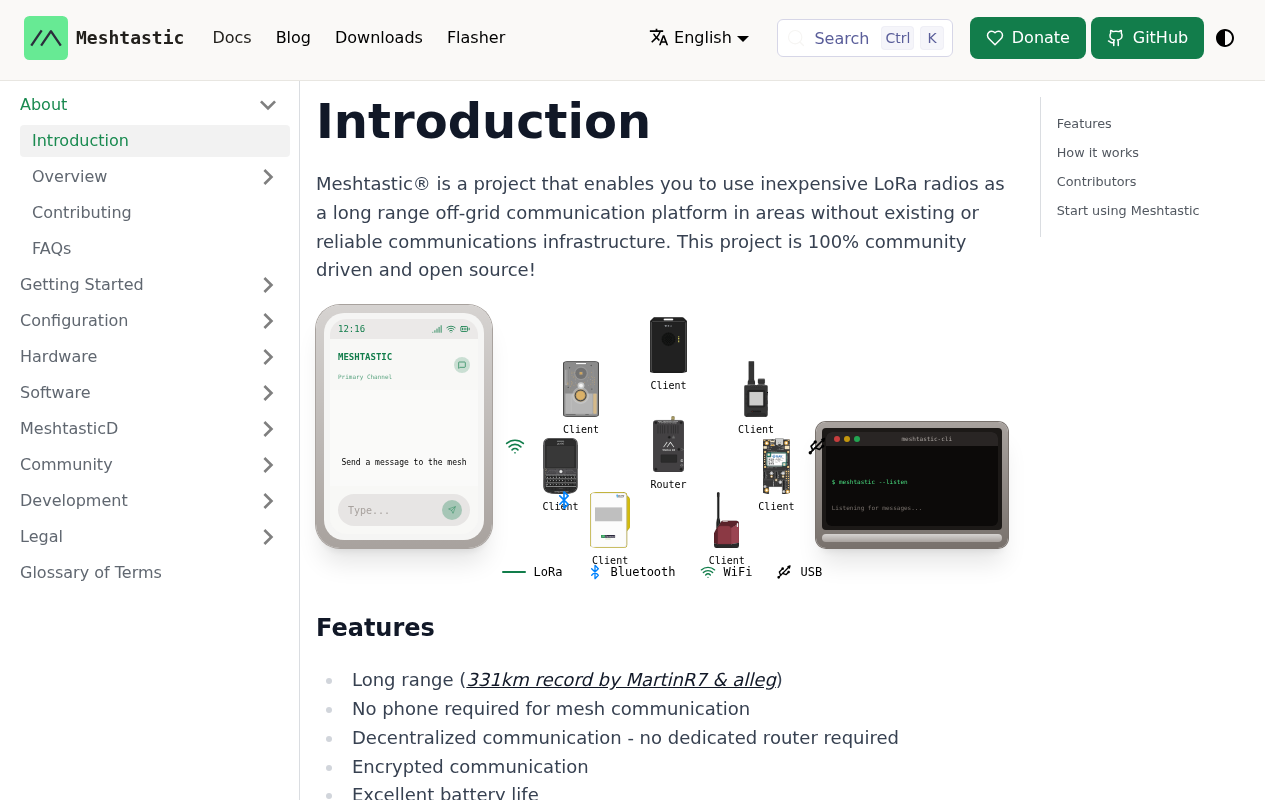
Task: Open the English language dropdown
Action: click(700, 38)
